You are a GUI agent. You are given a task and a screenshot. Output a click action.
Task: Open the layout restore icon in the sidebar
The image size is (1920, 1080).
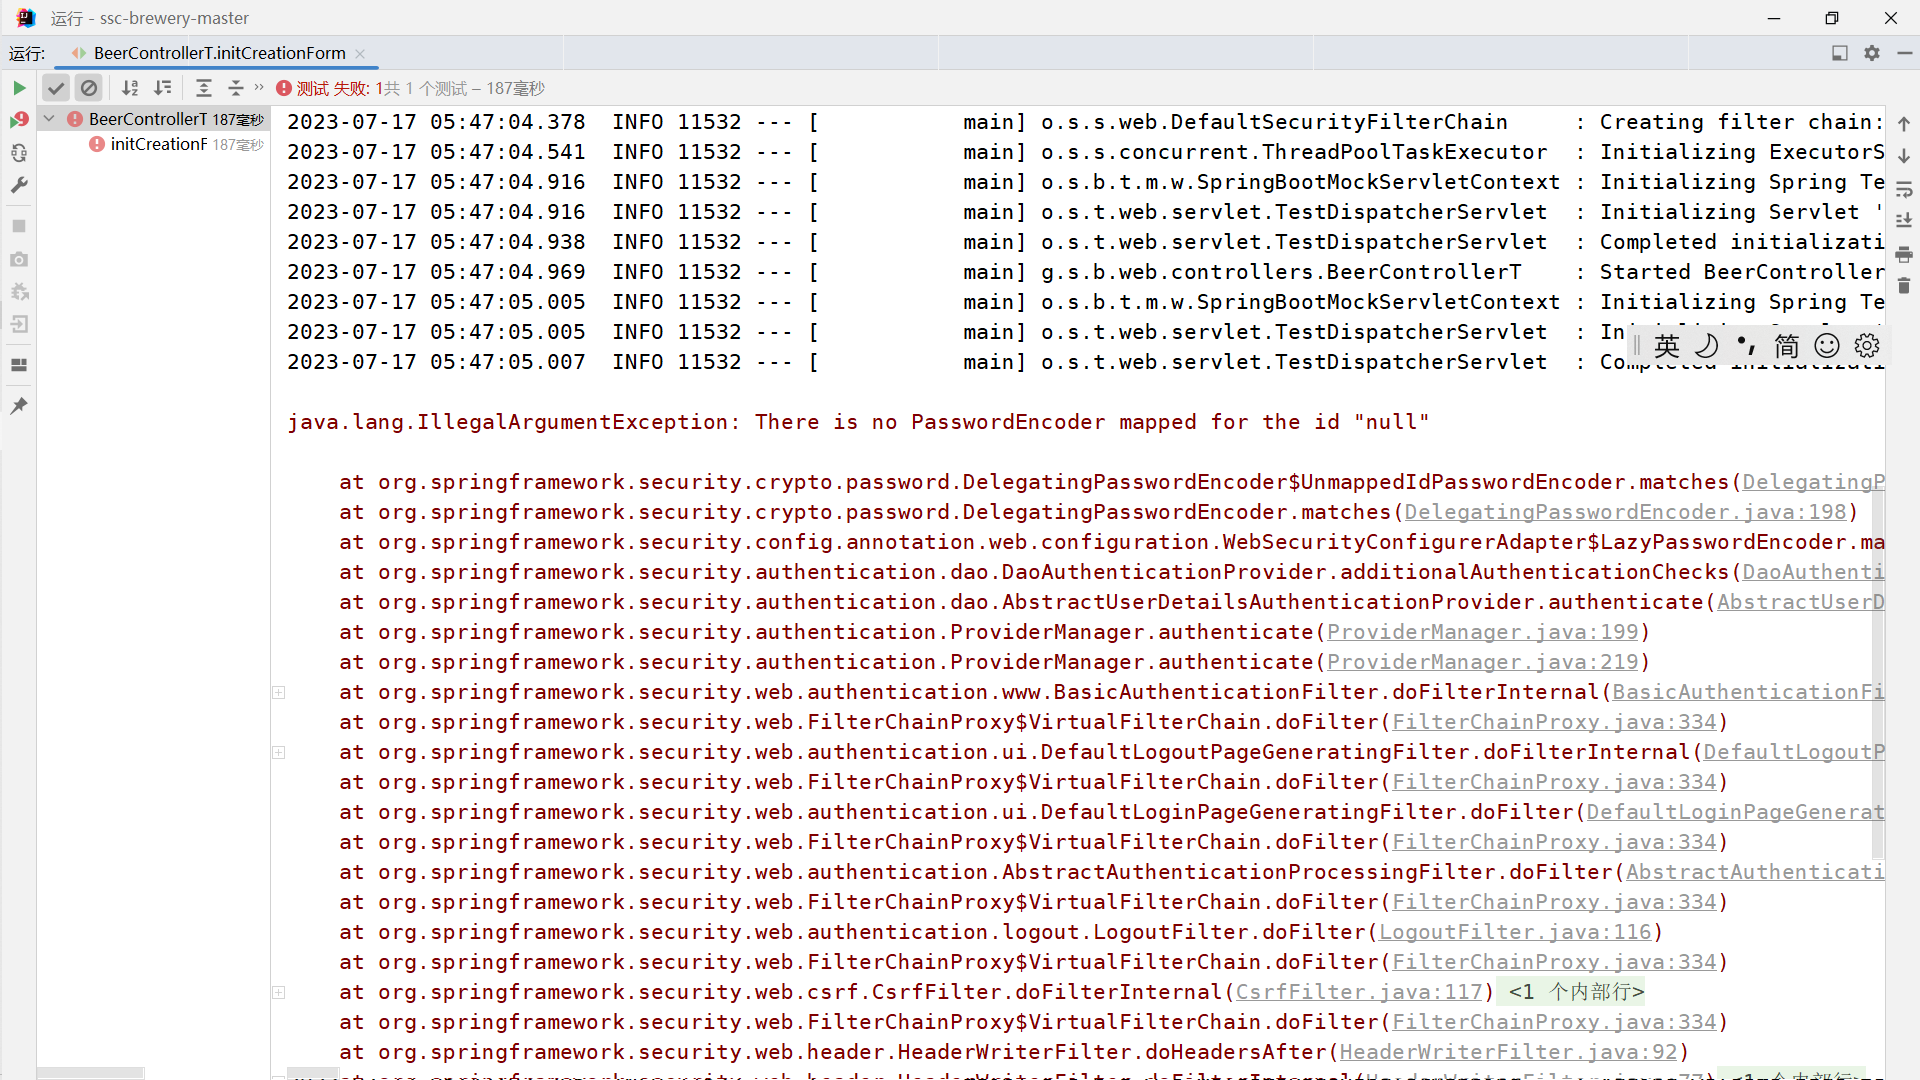[x=19, y=365]
